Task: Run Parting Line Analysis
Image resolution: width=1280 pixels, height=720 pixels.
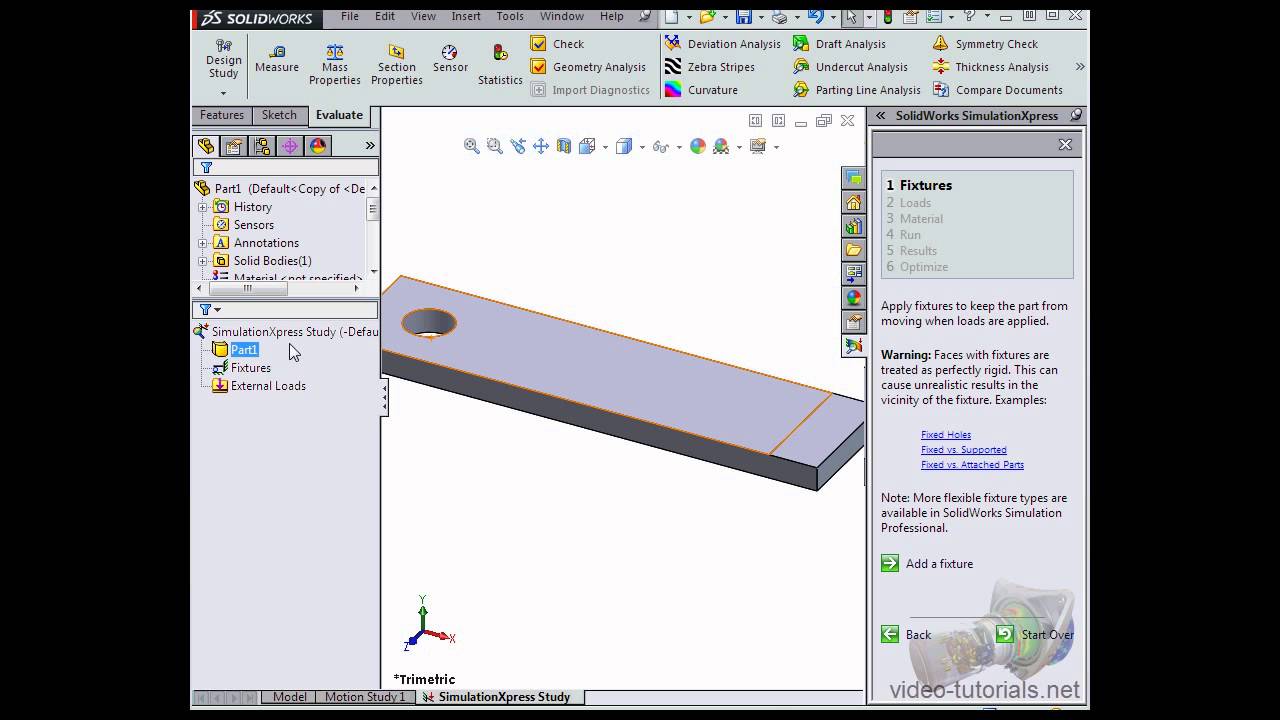Action: click(x=856, y=90)
